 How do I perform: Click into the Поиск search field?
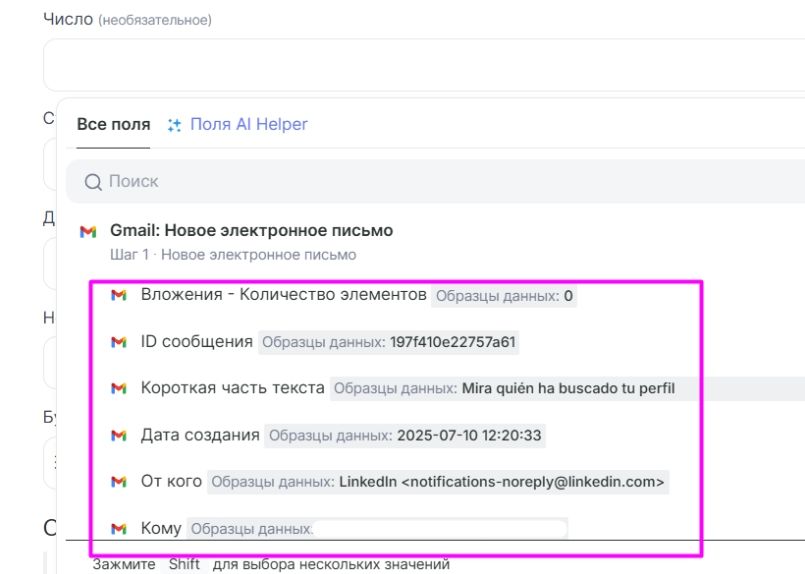400,182
